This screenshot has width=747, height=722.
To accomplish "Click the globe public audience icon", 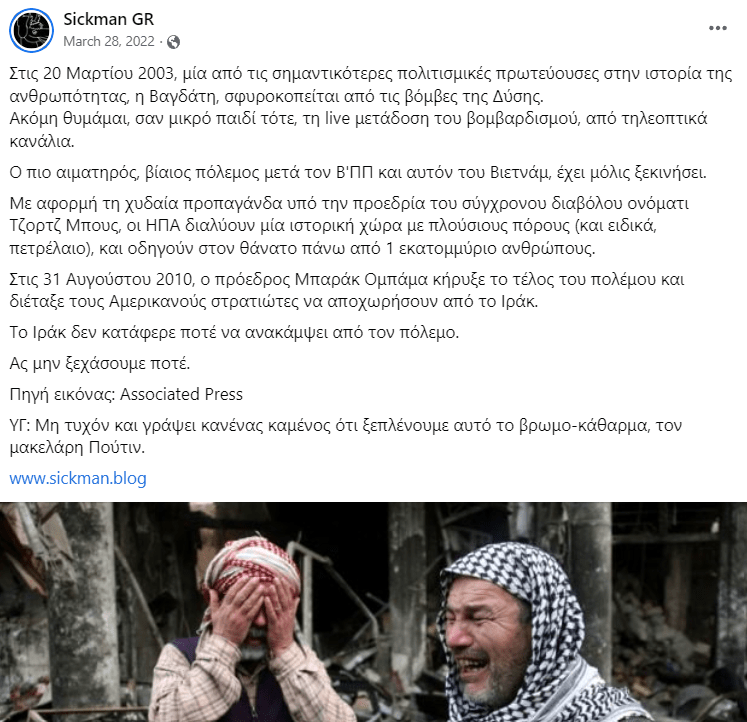I will click(x=173, y=42).
